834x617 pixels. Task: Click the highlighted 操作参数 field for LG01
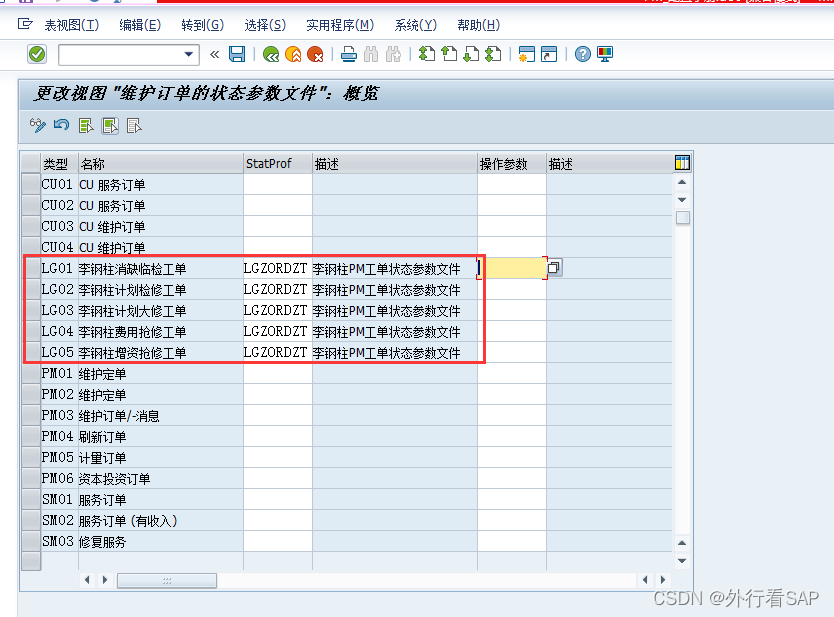tap(513, 268)
